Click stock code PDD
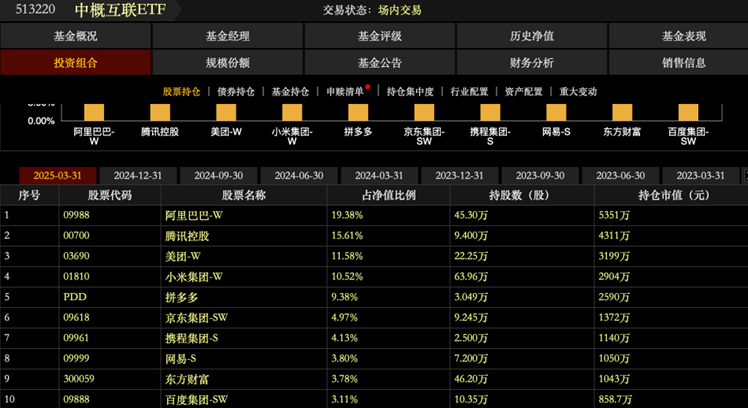748x408 pixels. [75, 297]
